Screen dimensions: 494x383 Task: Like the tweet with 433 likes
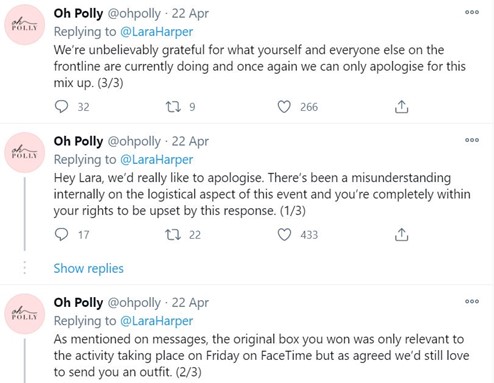(x=284, y=235)
